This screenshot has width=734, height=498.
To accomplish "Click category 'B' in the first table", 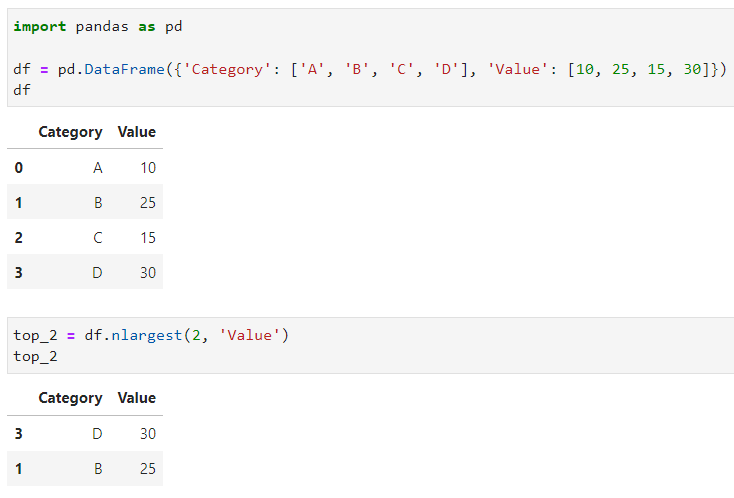I will (97, 203).
